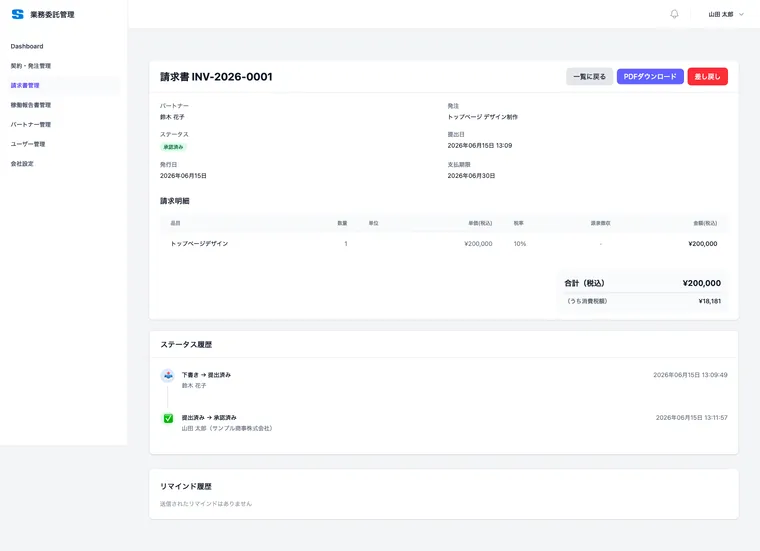Click the 合計(税込) total amount row
This screenshot has width=760, height=551.
[x=643, y=283]
